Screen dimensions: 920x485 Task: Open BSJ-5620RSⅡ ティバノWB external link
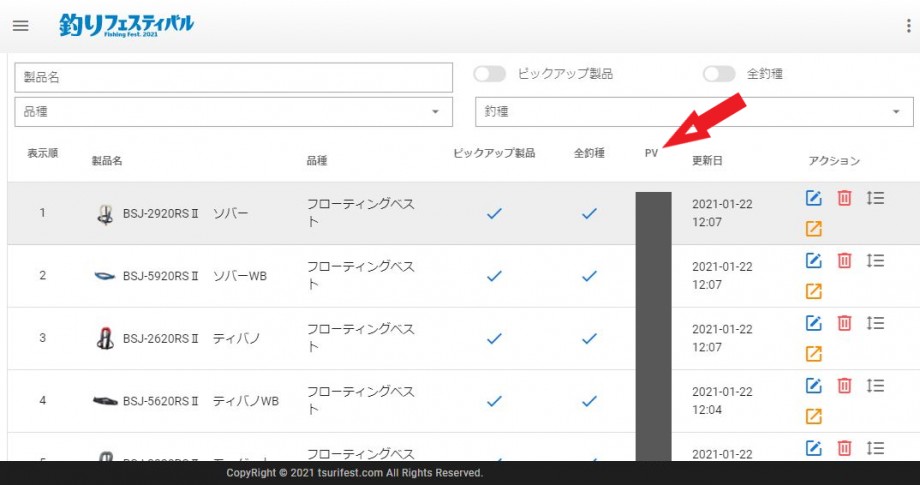coord(813,416)
